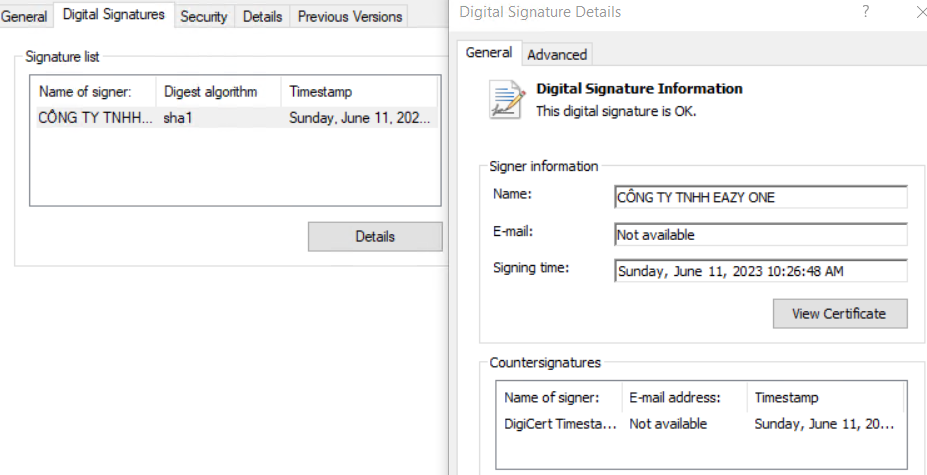
Task: Sort Countersignatures by Timestamp column
Action: pos(826,397)
